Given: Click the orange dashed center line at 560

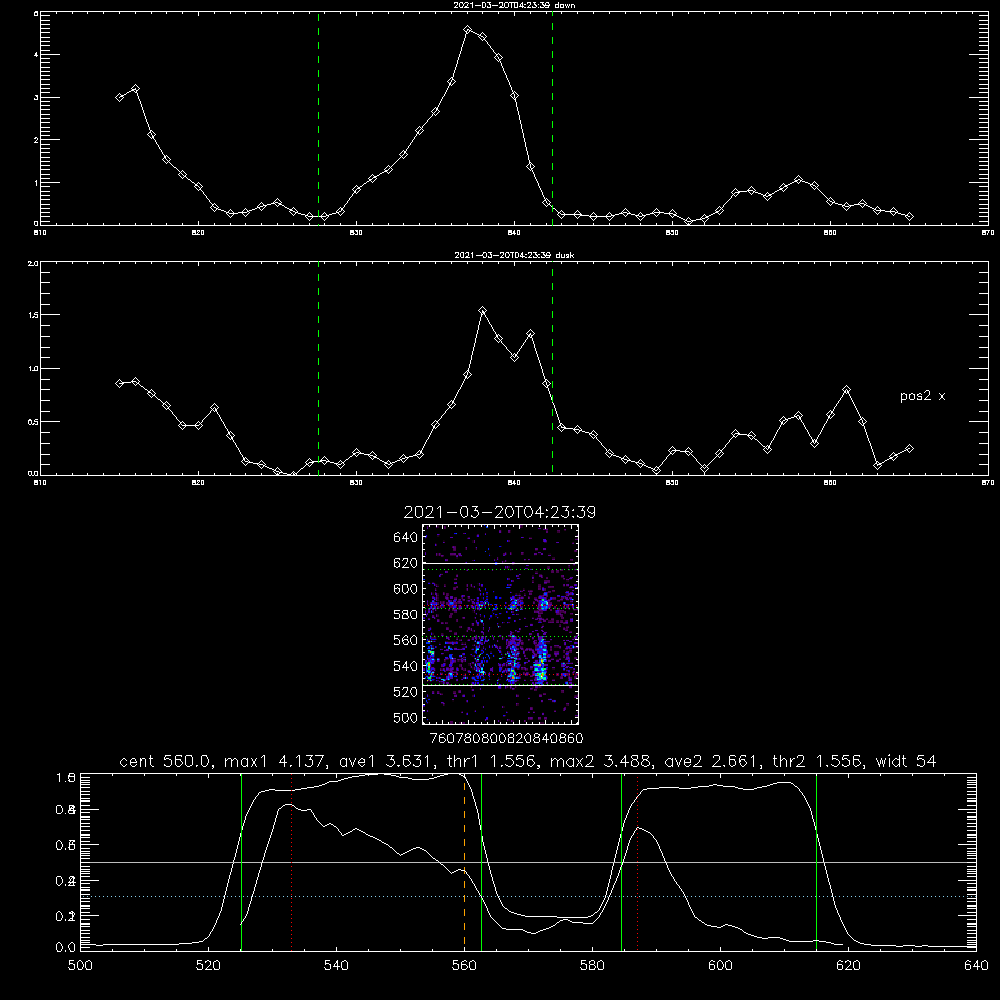Looking at the screenshot, I should point(464,861).
